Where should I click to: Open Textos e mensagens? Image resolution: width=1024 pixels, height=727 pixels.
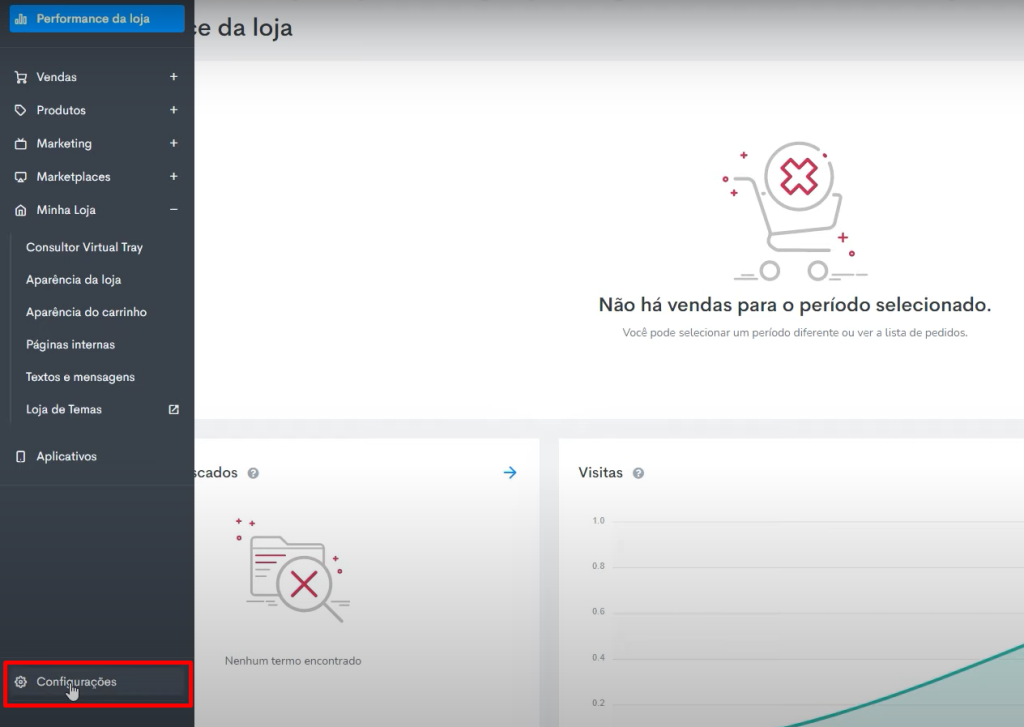click(80, 376)
